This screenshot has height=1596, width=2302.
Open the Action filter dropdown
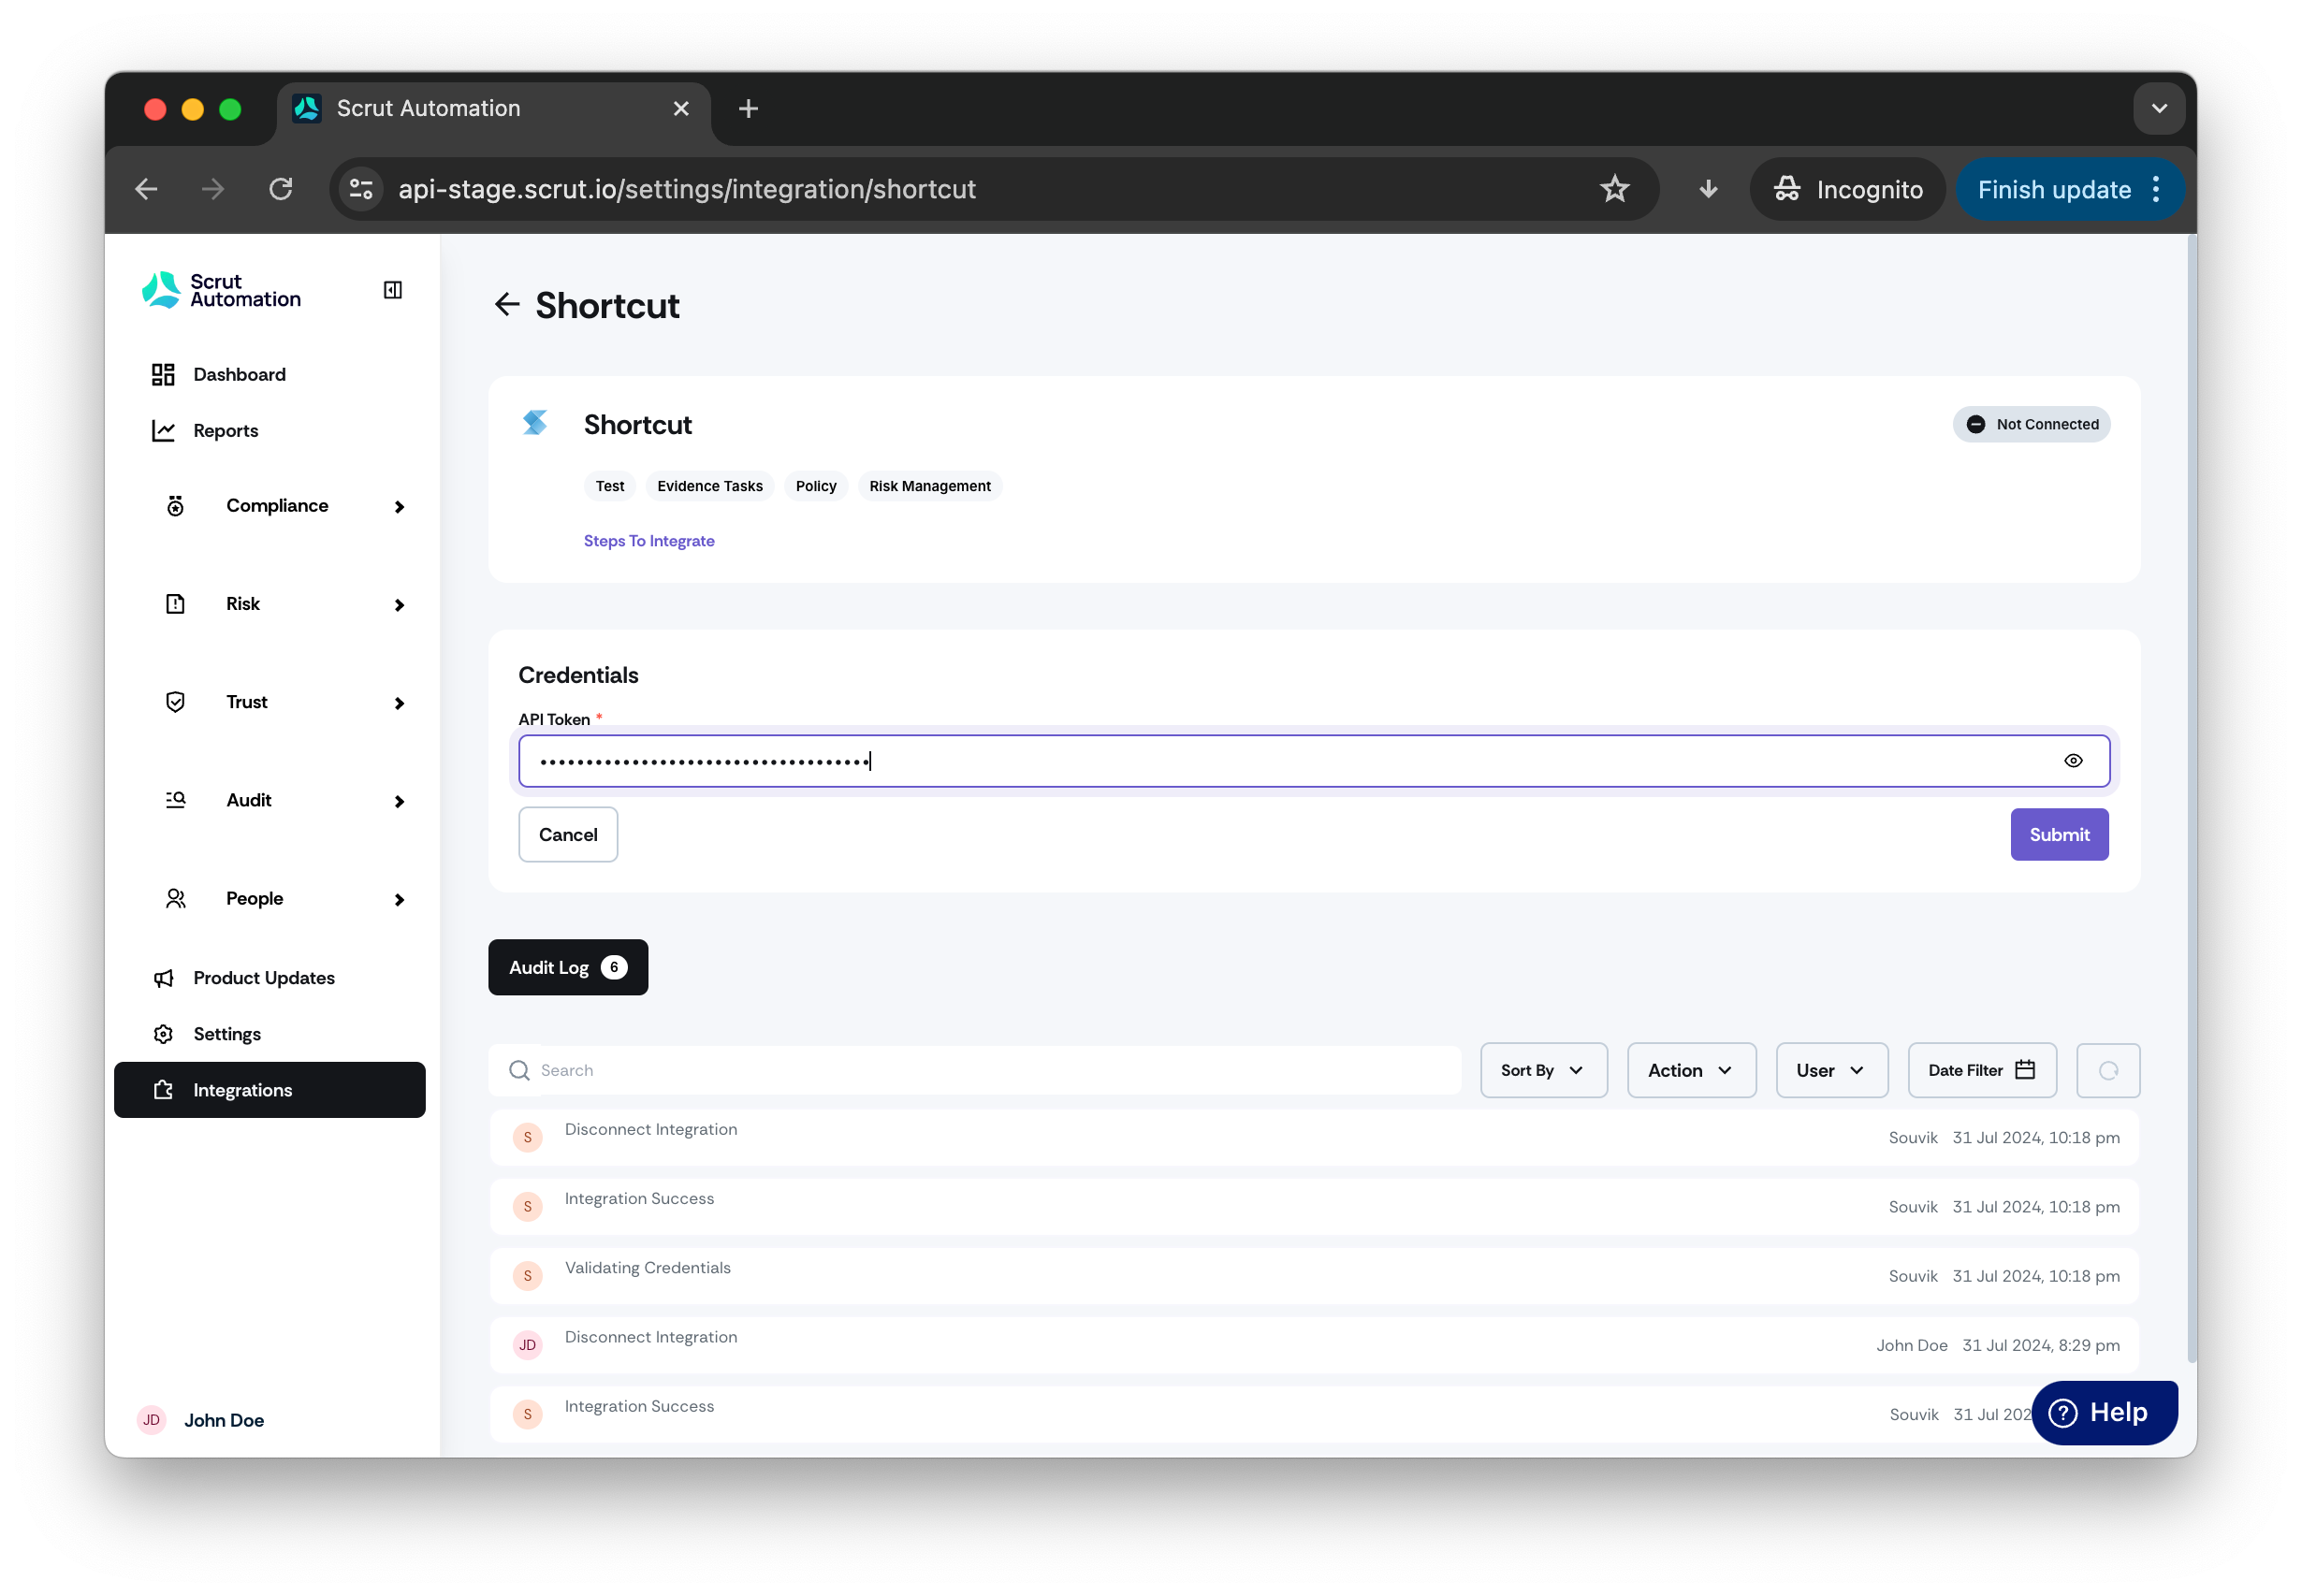[1691, 1070]
